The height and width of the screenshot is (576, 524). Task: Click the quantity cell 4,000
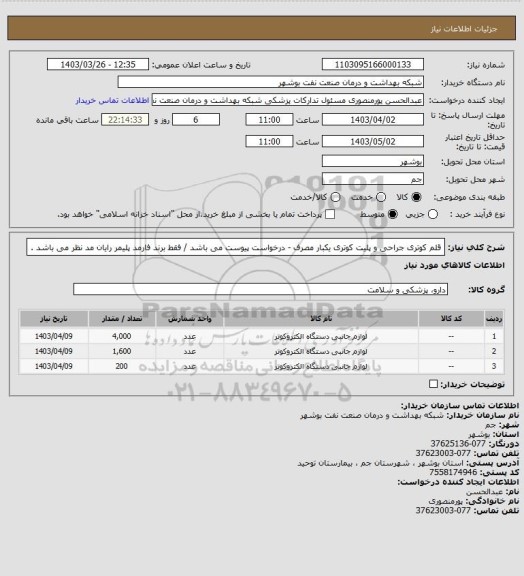122,336
